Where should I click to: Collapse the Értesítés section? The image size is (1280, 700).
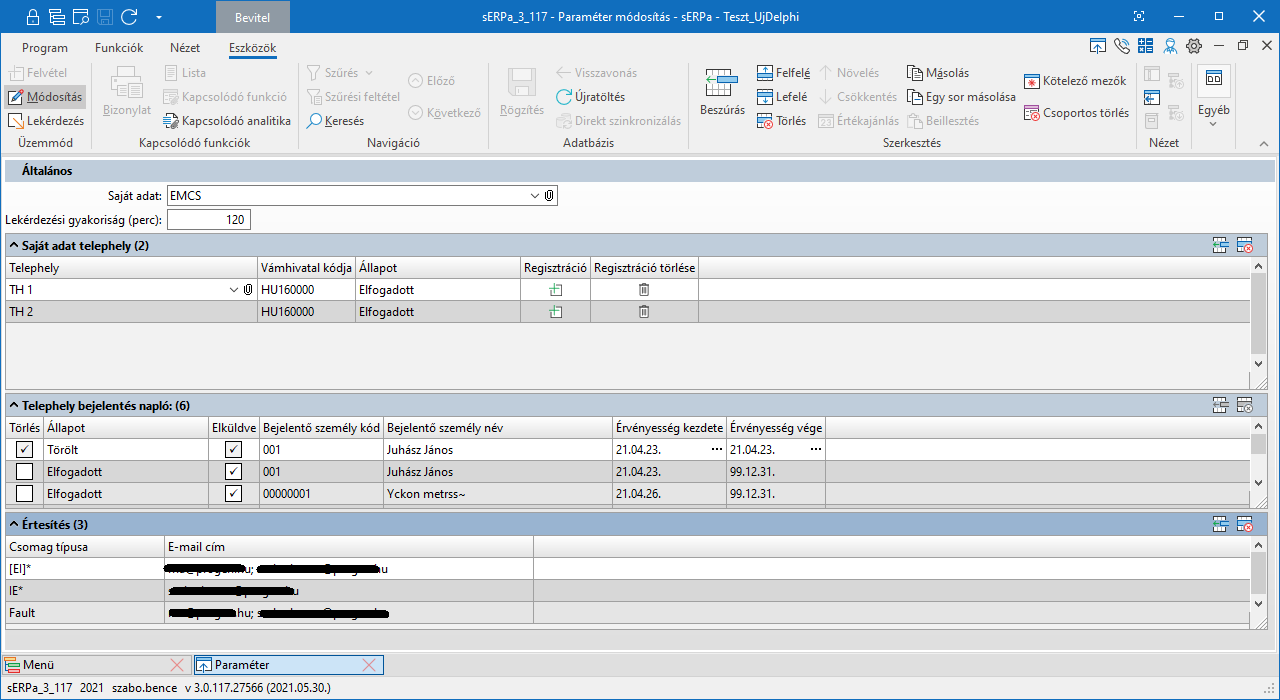click(x=13, y=524)
